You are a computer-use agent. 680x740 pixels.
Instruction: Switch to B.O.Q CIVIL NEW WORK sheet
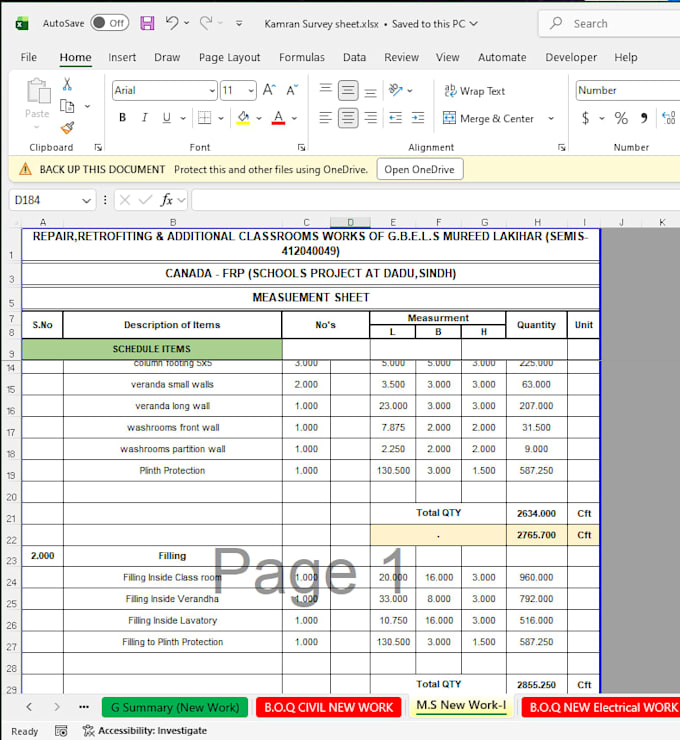tap(328, 707)
